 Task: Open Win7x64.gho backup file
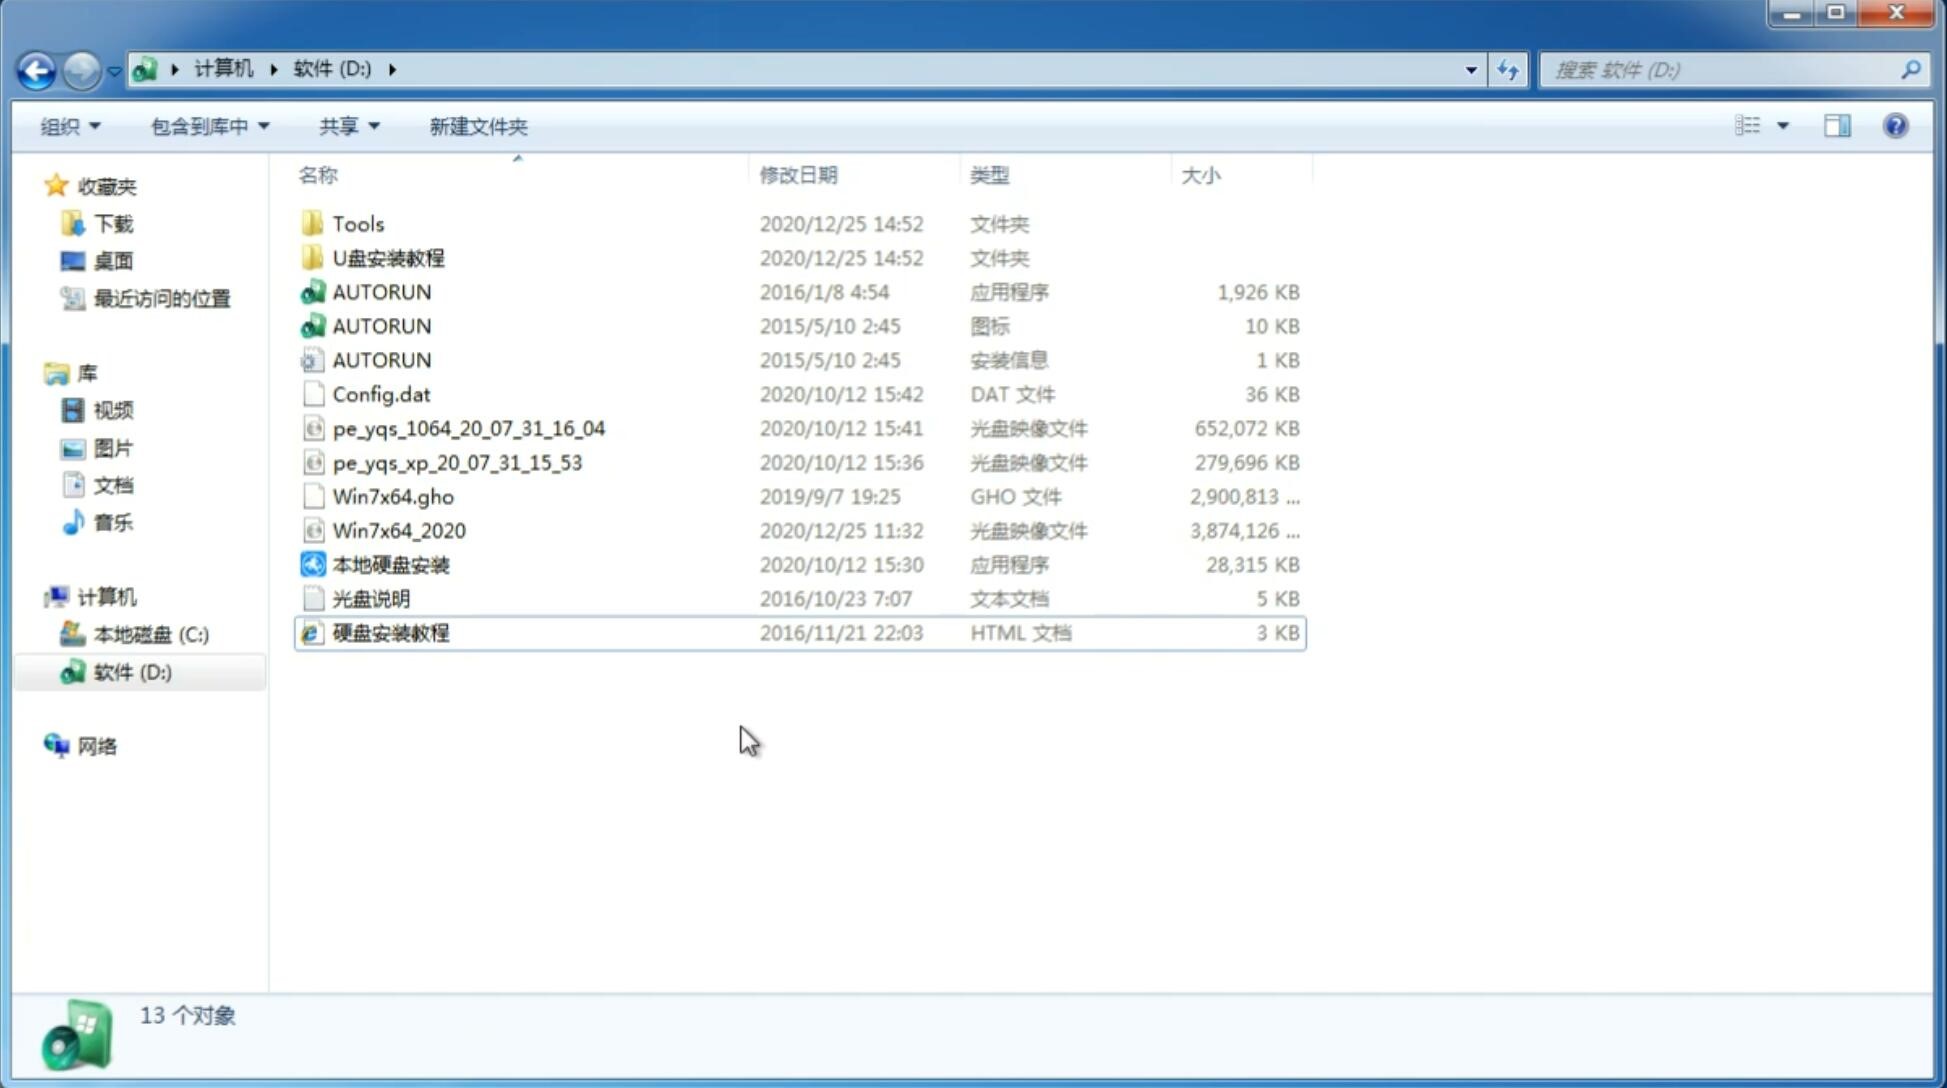coord(393,496)
